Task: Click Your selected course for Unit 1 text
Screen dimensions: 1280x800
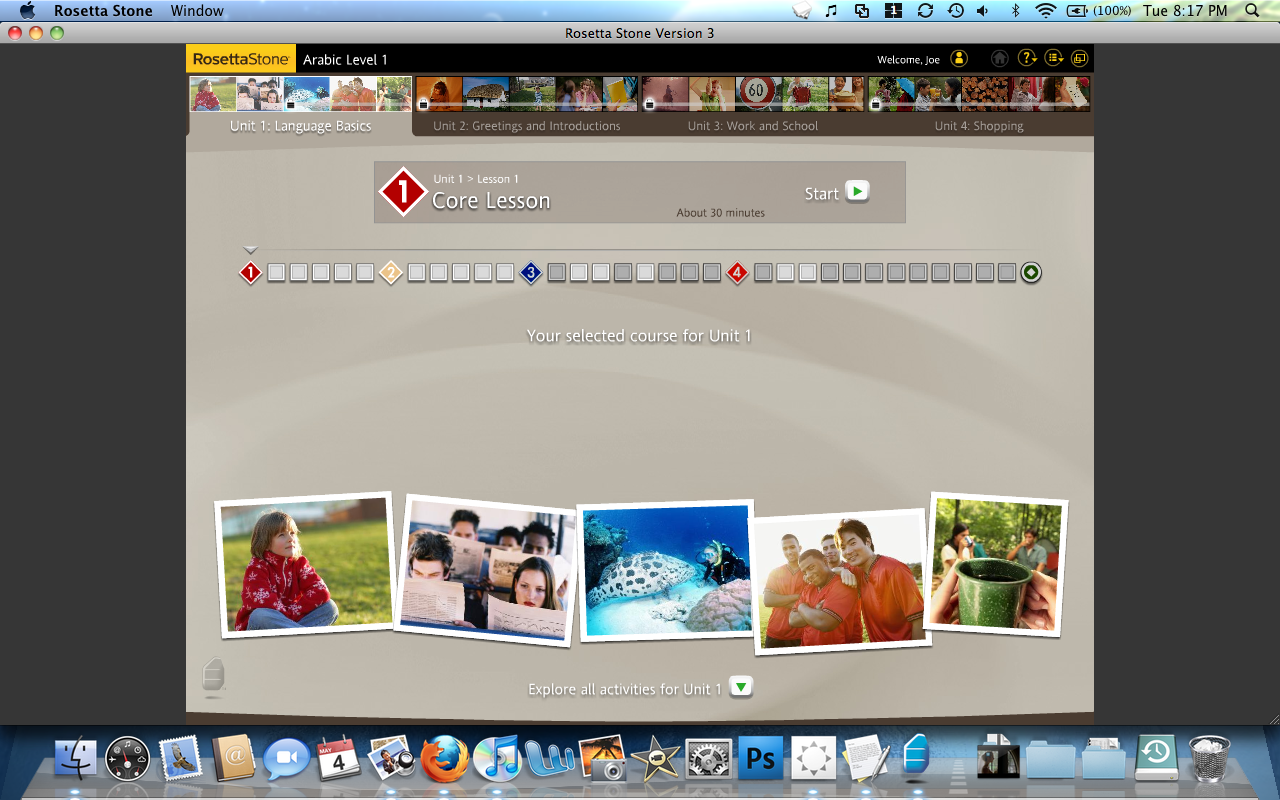Action: click(639, 336)
